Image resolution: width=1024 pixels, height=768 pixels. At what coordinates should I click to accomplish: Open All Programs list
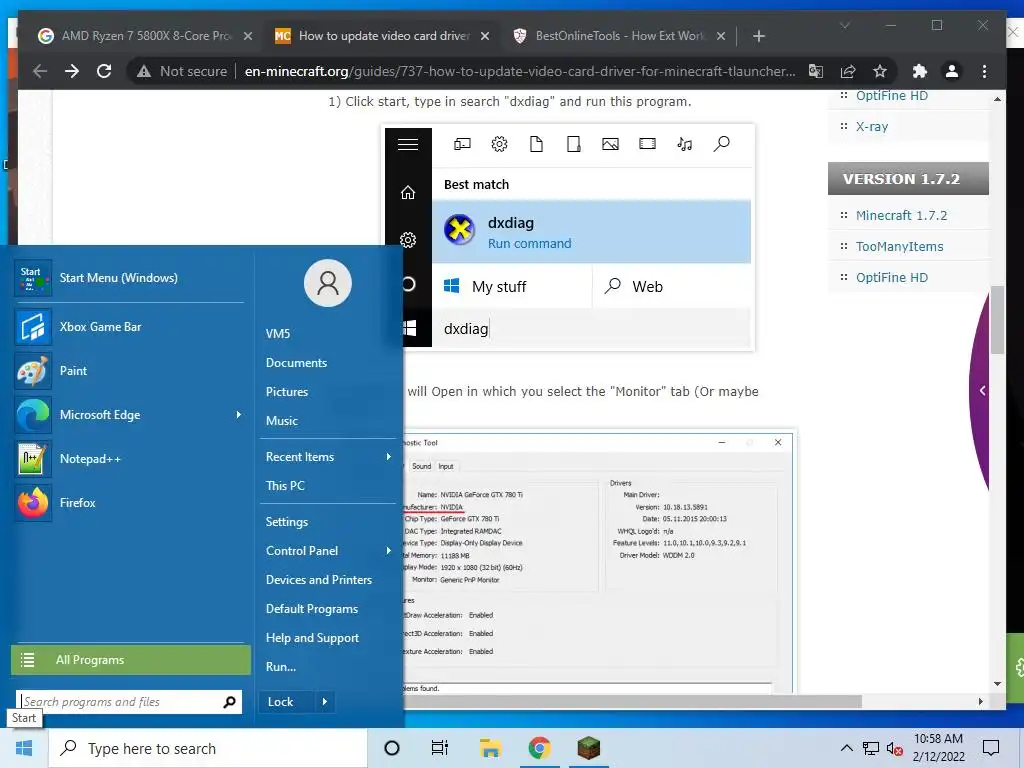(x=131, y=660)
